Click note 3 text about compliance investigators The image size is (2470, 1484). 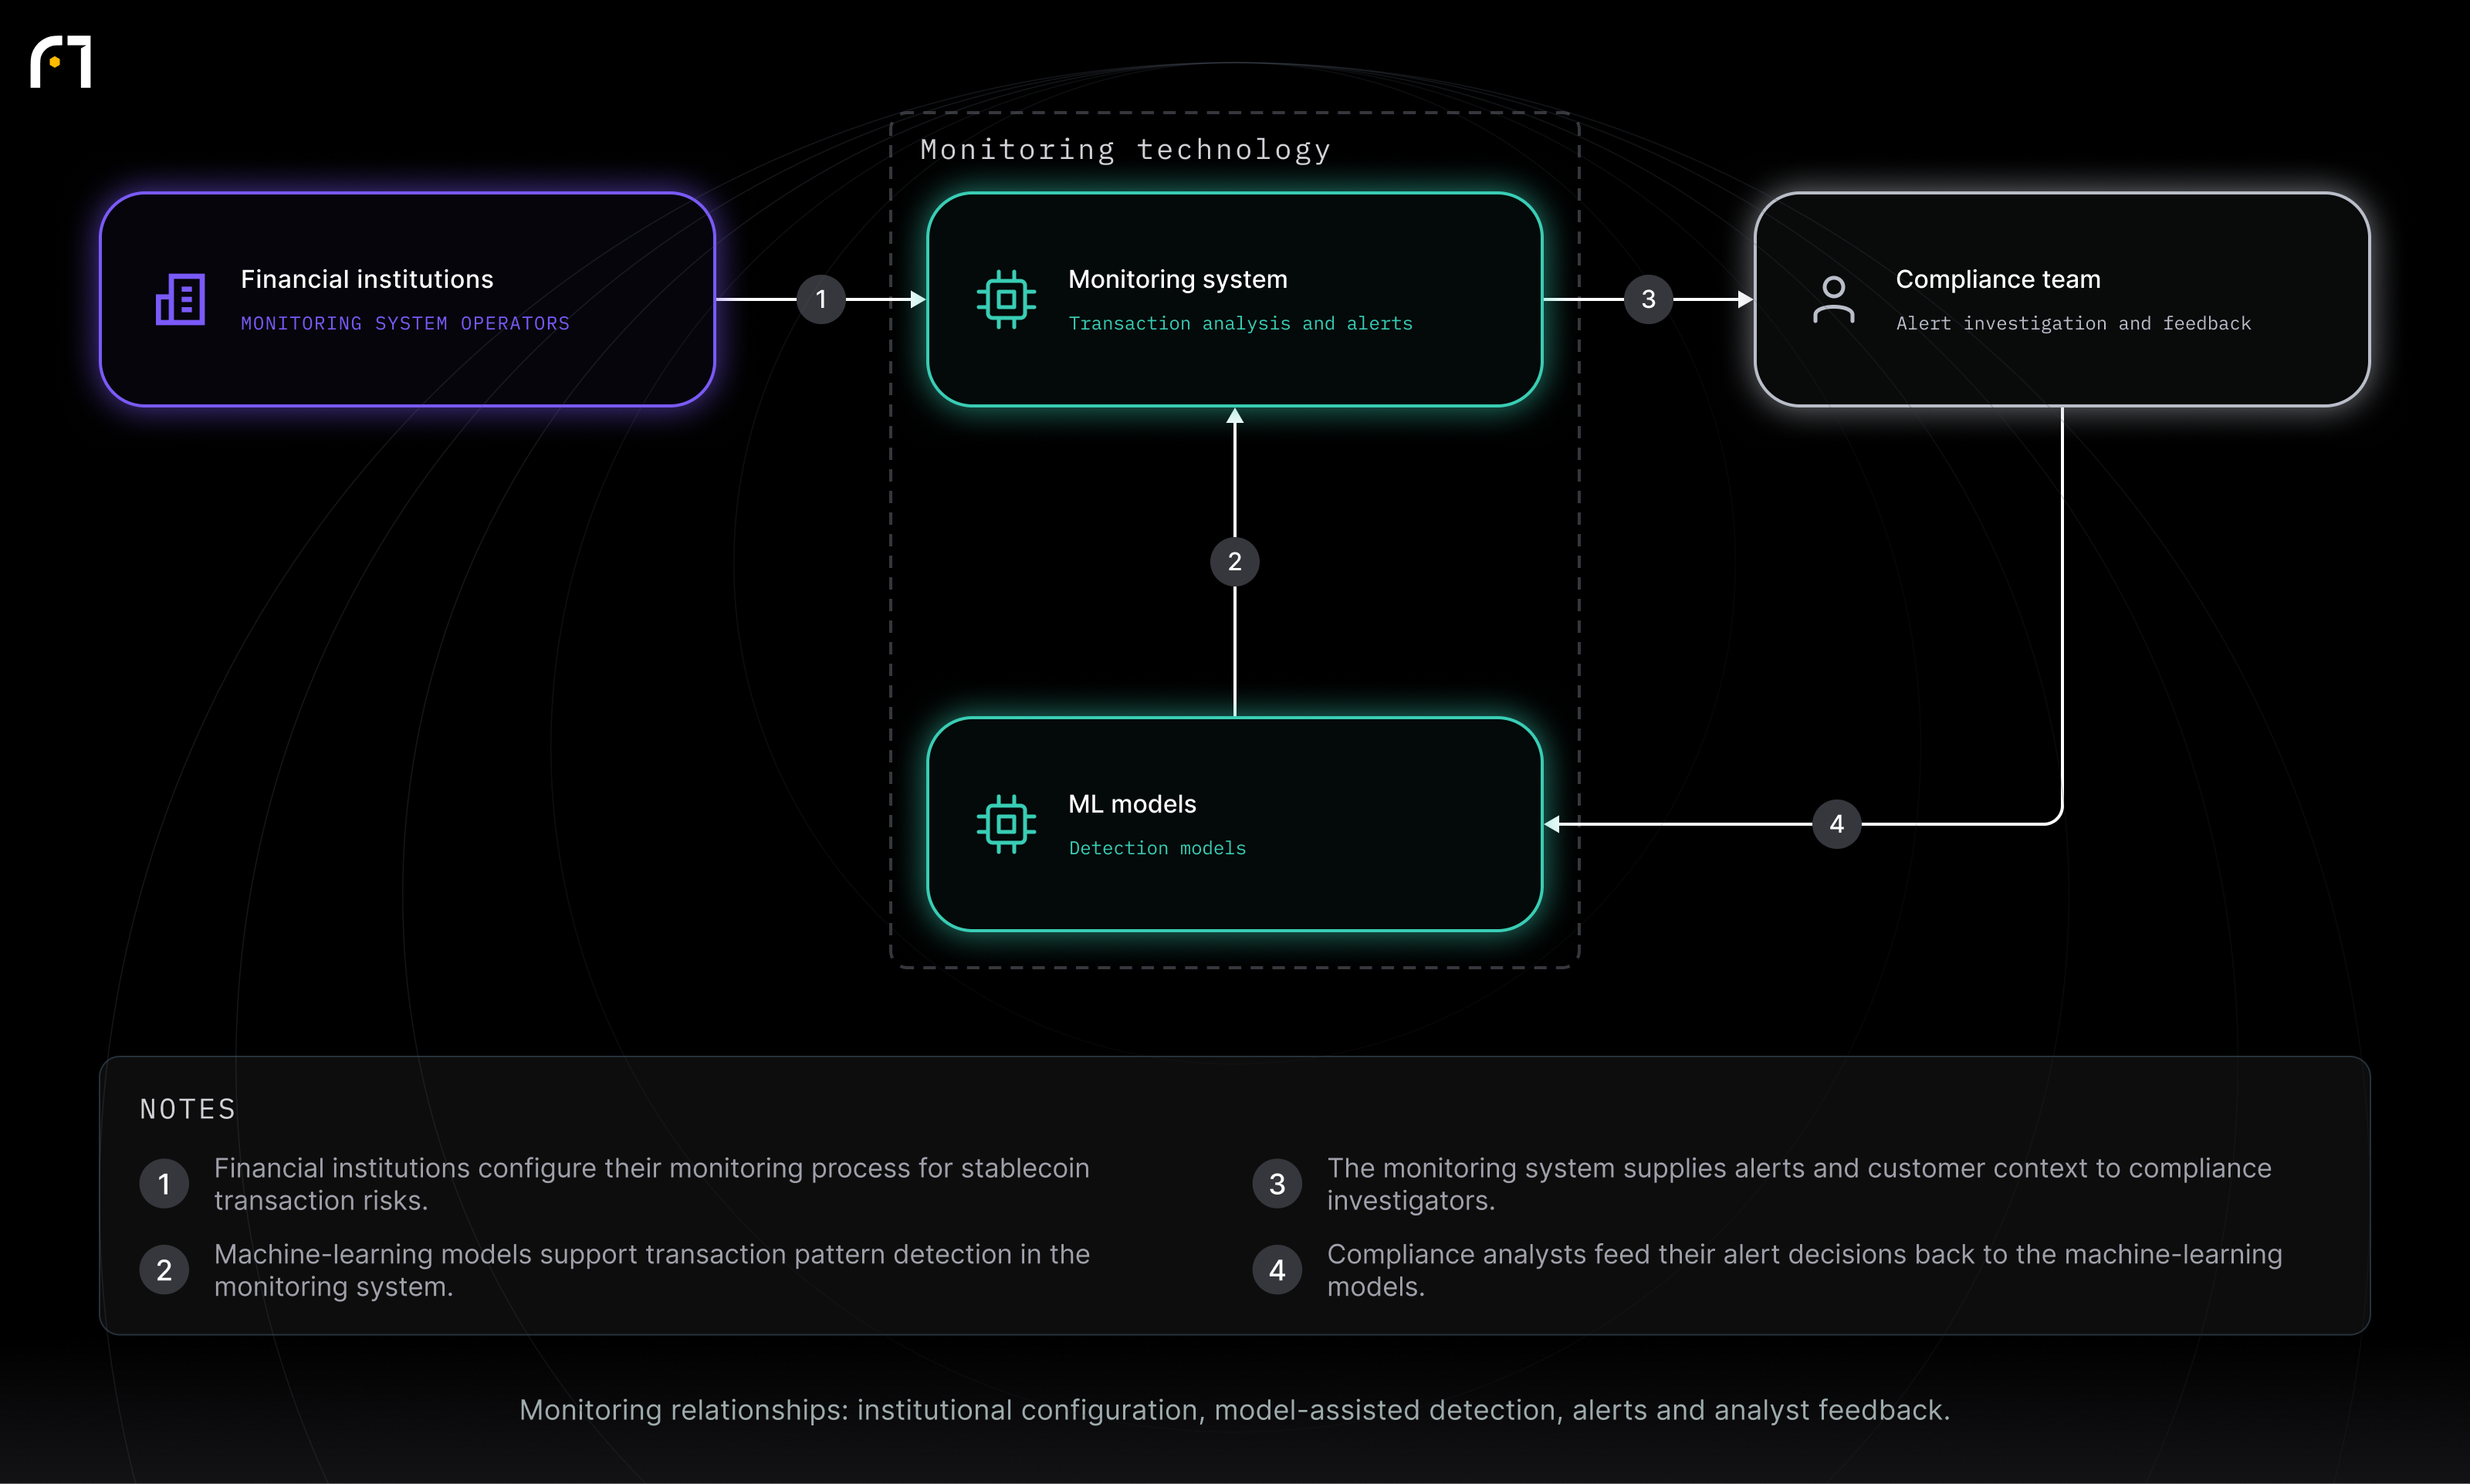(1799, 1184)
